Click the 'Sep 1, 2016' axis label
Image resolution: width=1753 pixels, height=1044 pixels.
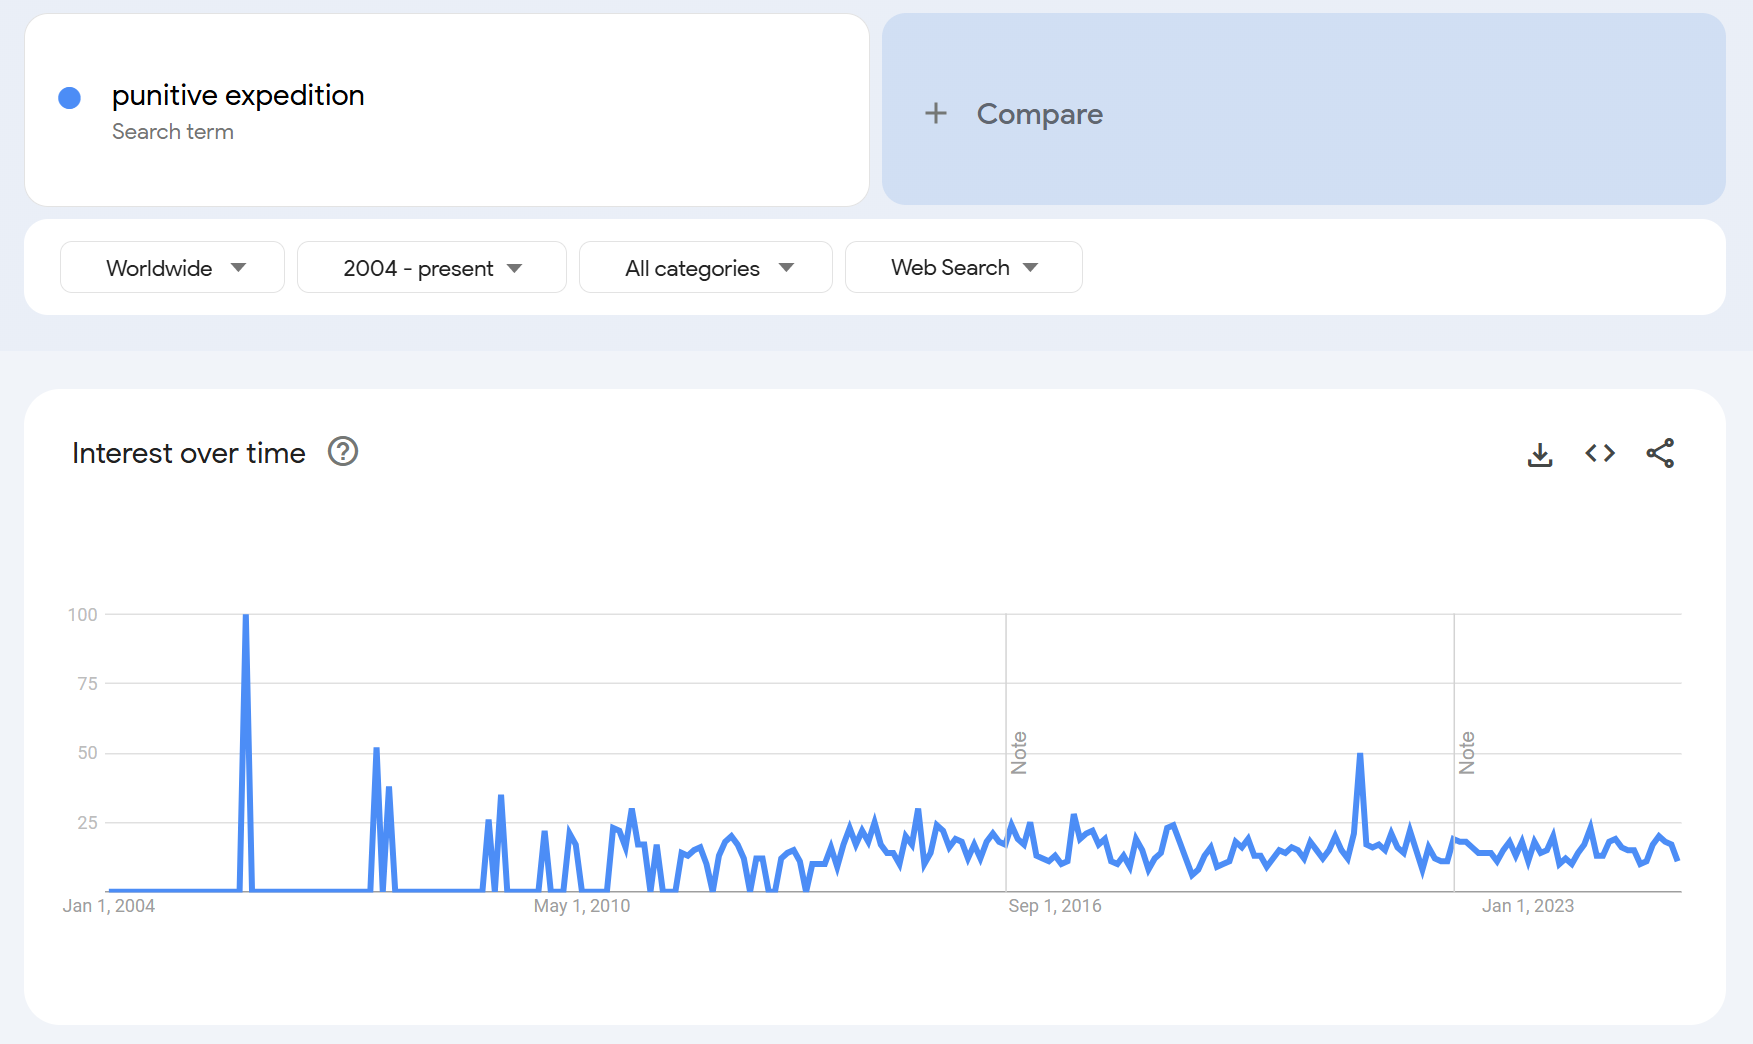(1055, 906)
